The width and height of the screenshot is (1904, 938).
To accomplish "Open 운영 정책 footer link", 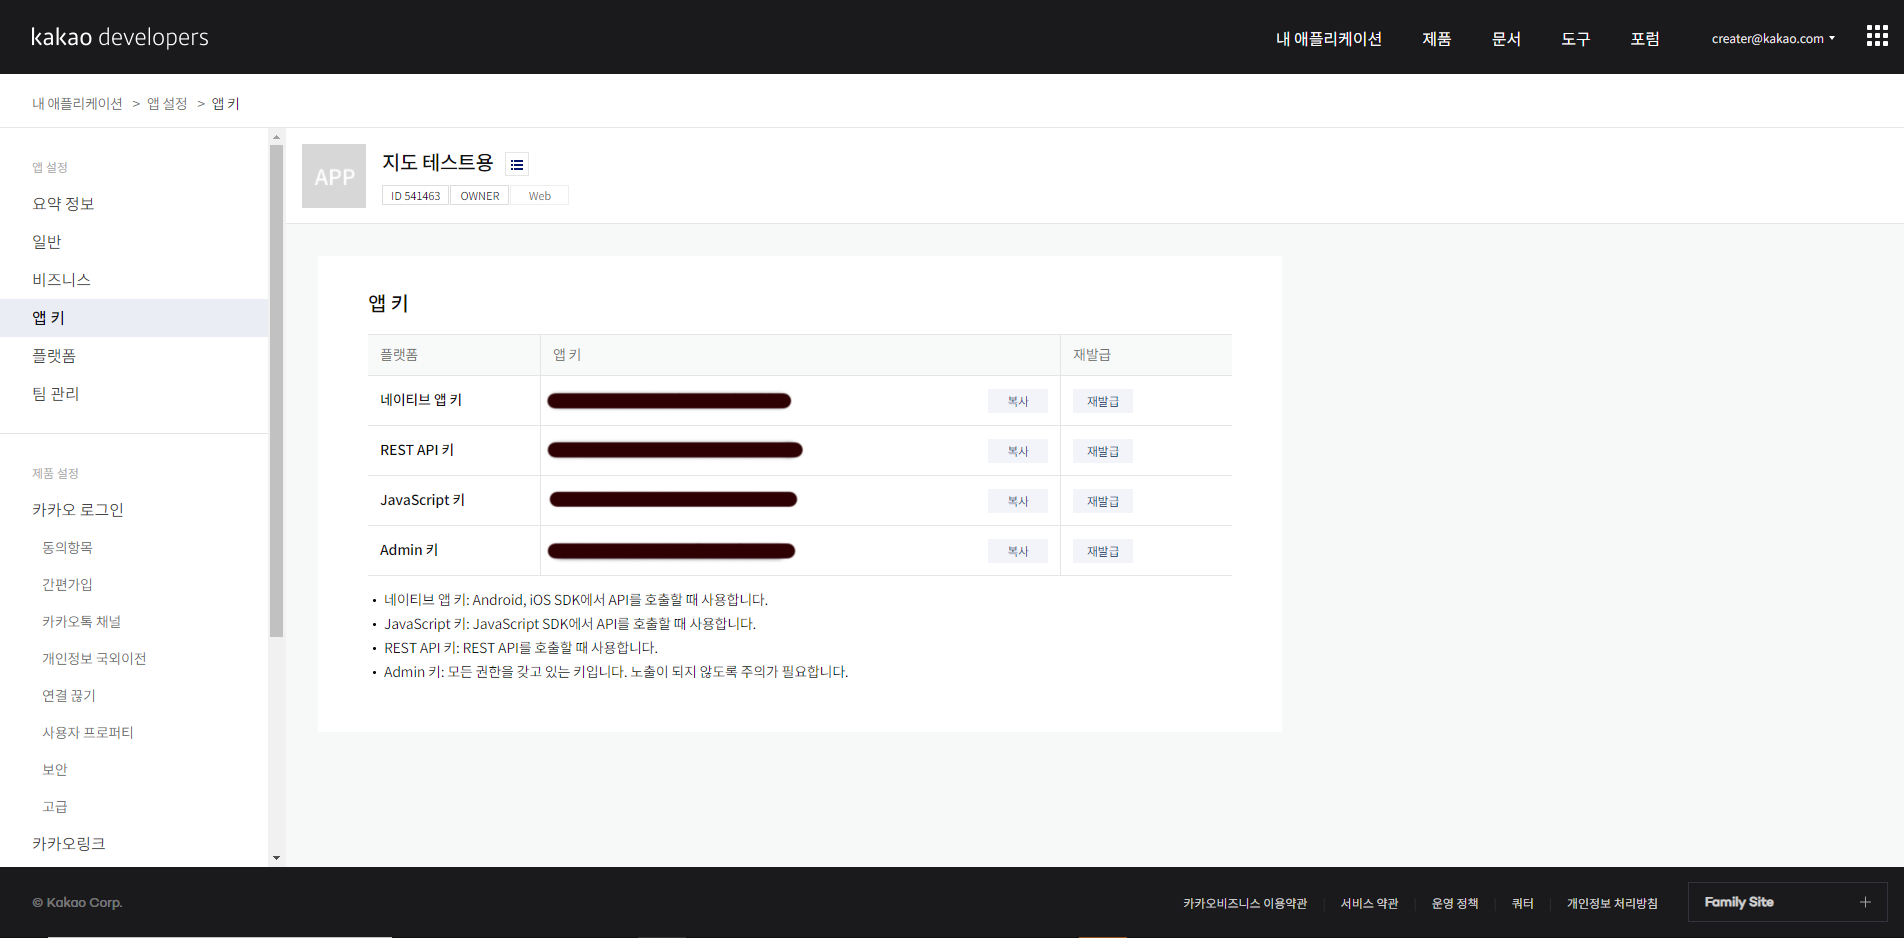I will pos(1455,903).
